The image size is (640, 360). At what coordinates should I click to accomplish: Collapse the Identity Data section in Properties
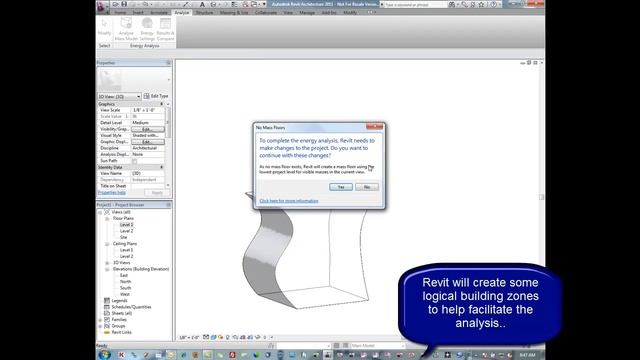[162, 167]
